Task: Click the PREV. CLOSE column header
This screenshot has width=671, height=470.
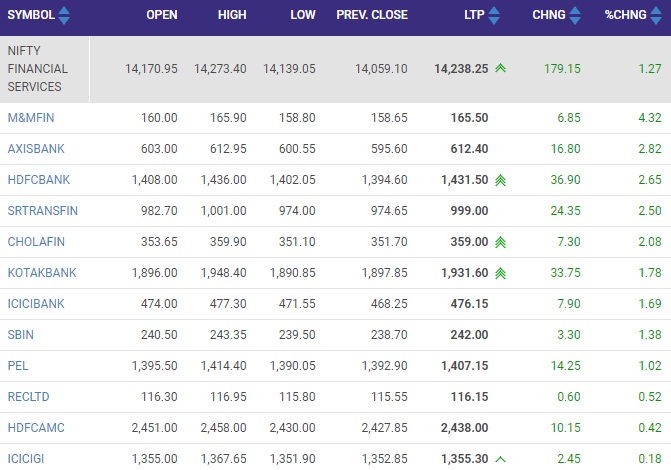Action: click(x=372, y=15)
